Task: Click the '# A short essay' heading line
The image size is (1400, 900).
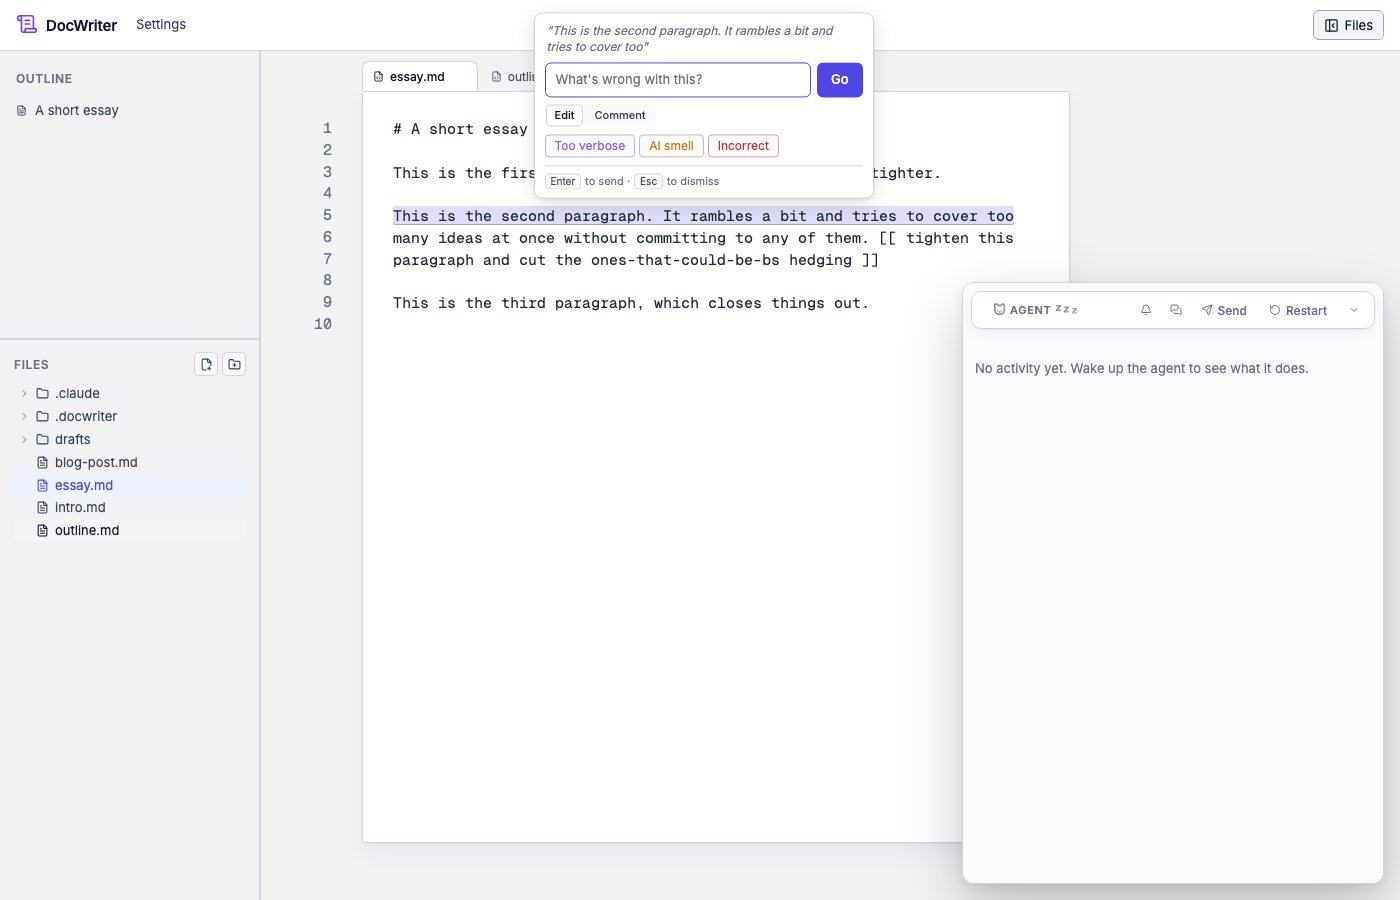Action: (x=460, y=129)
